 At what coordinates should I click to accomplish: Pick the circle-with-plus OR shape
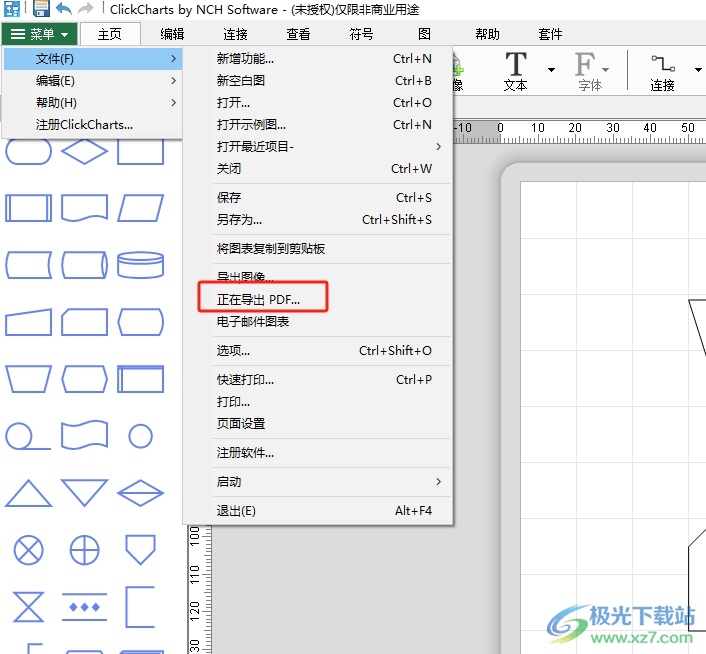pyautogui.click(x=84, y=550)
